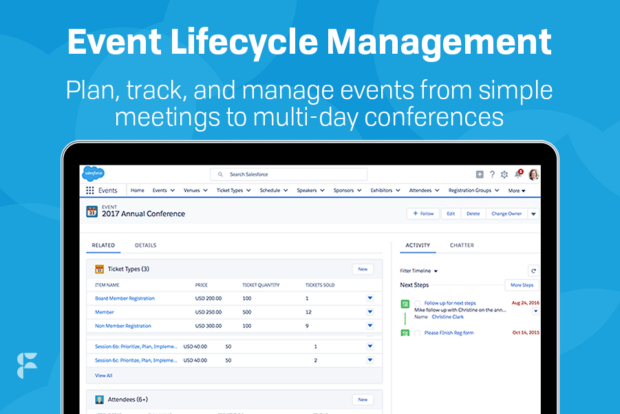Open Session 6b: Prioritize, Plan link

tap(136, 347)
